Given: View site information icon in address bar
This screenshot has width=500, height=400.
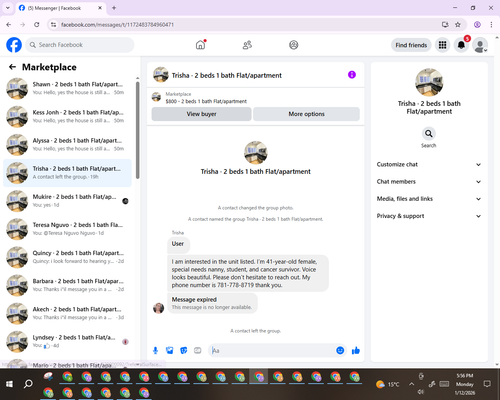Looking at the screenshot, I should [x=53, y=24].
